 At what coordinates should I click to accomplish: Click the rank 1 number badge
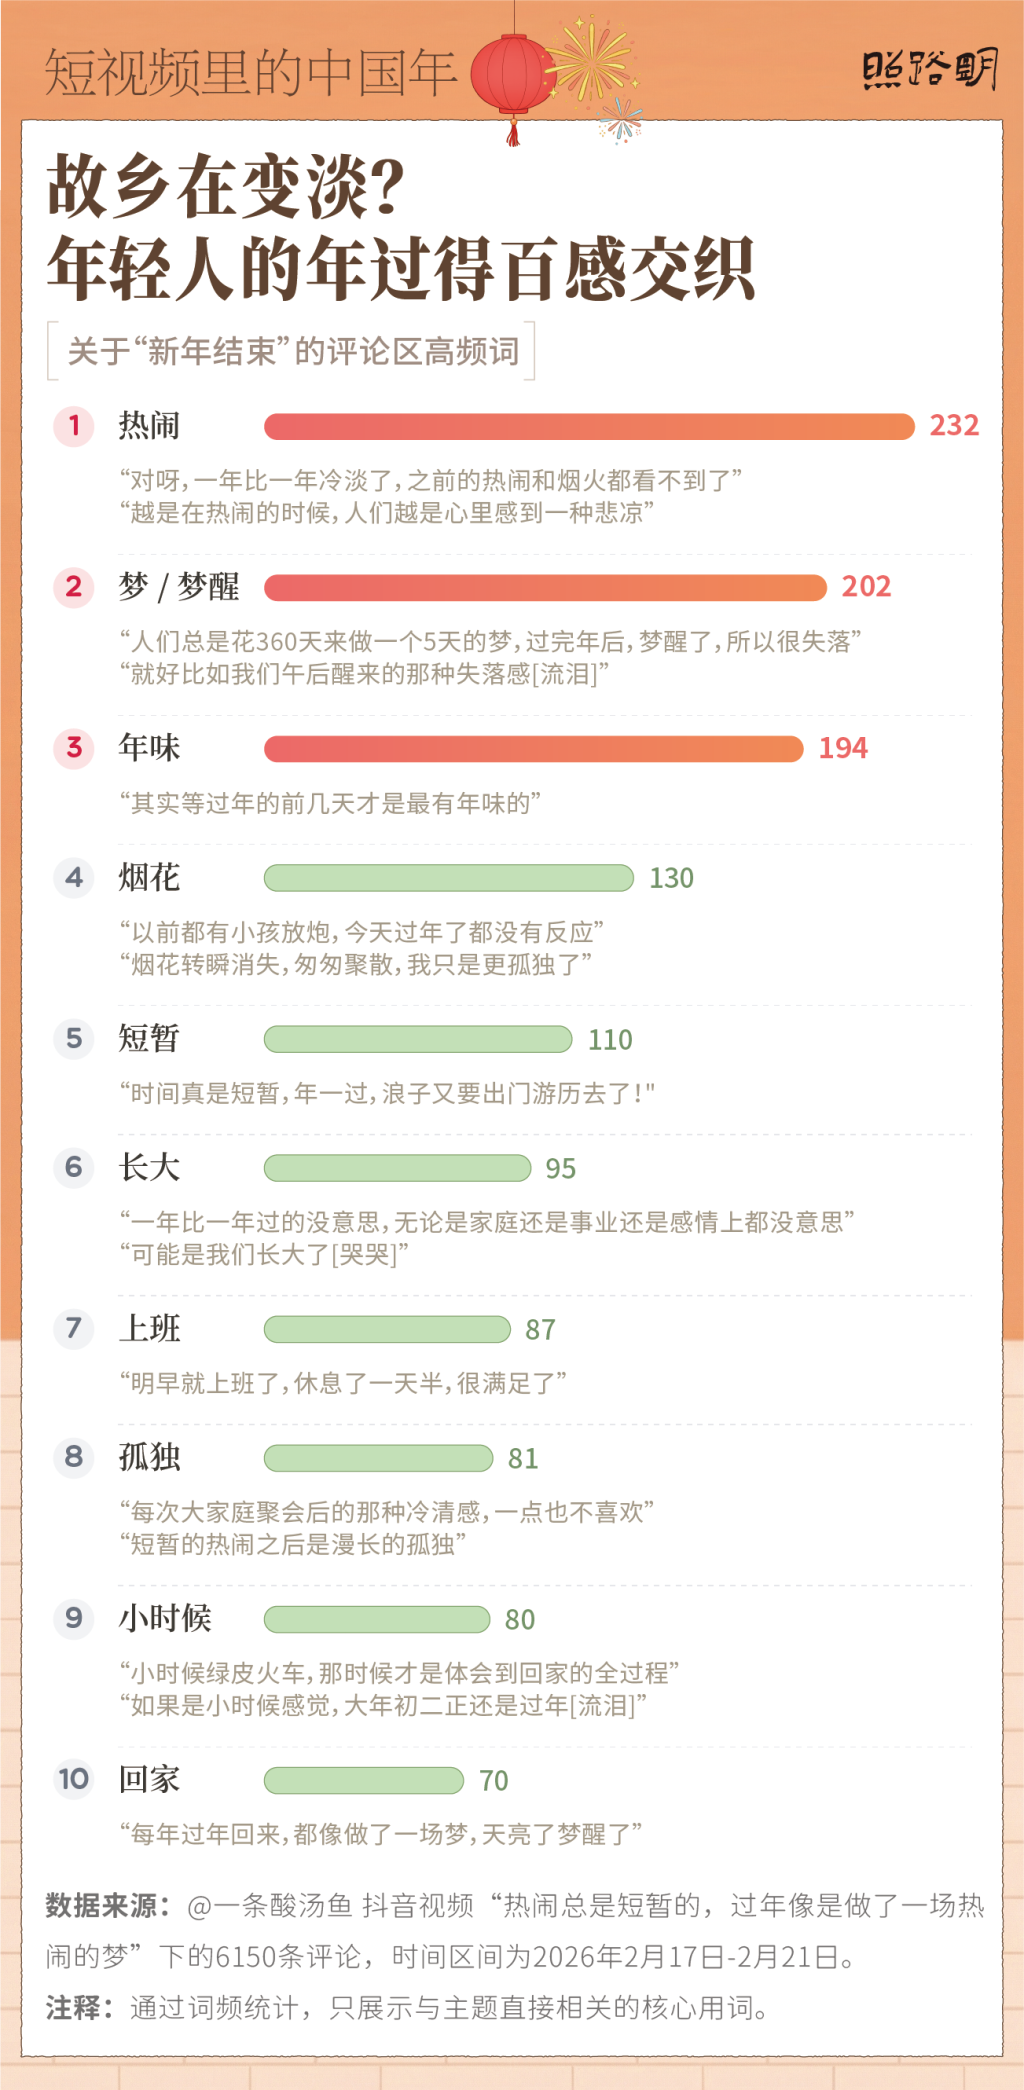click(x=74, y=426)
